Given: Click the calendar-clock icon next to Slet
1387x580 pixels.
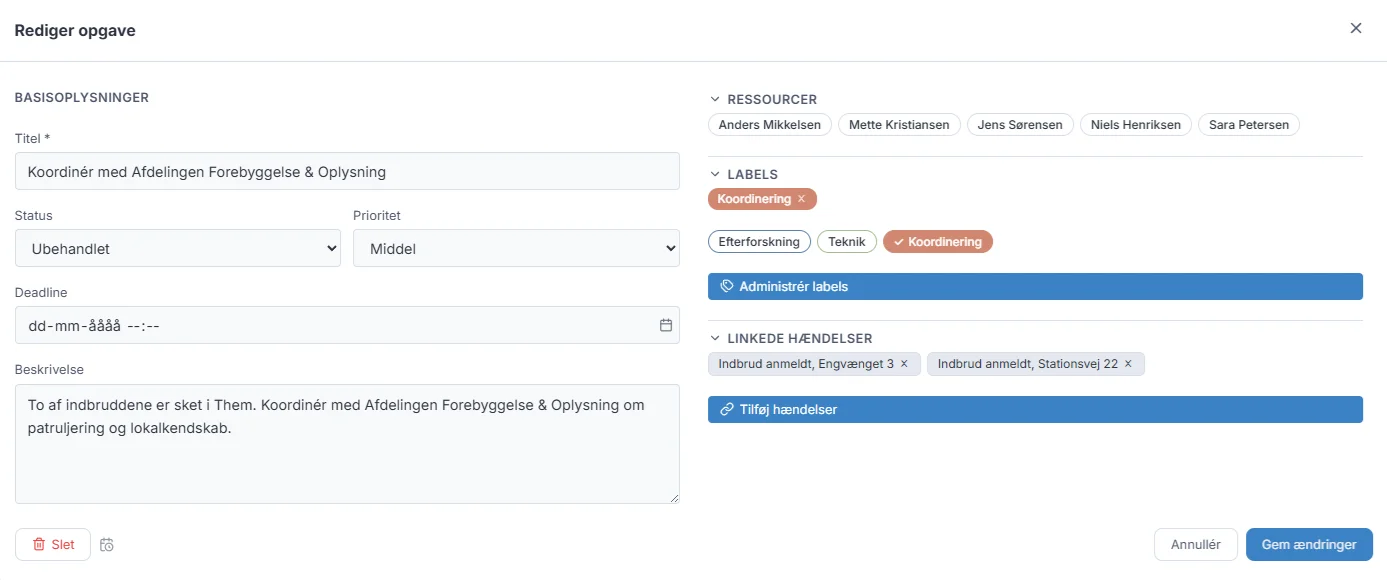Looking at the screenshot, I should (107, 545).
